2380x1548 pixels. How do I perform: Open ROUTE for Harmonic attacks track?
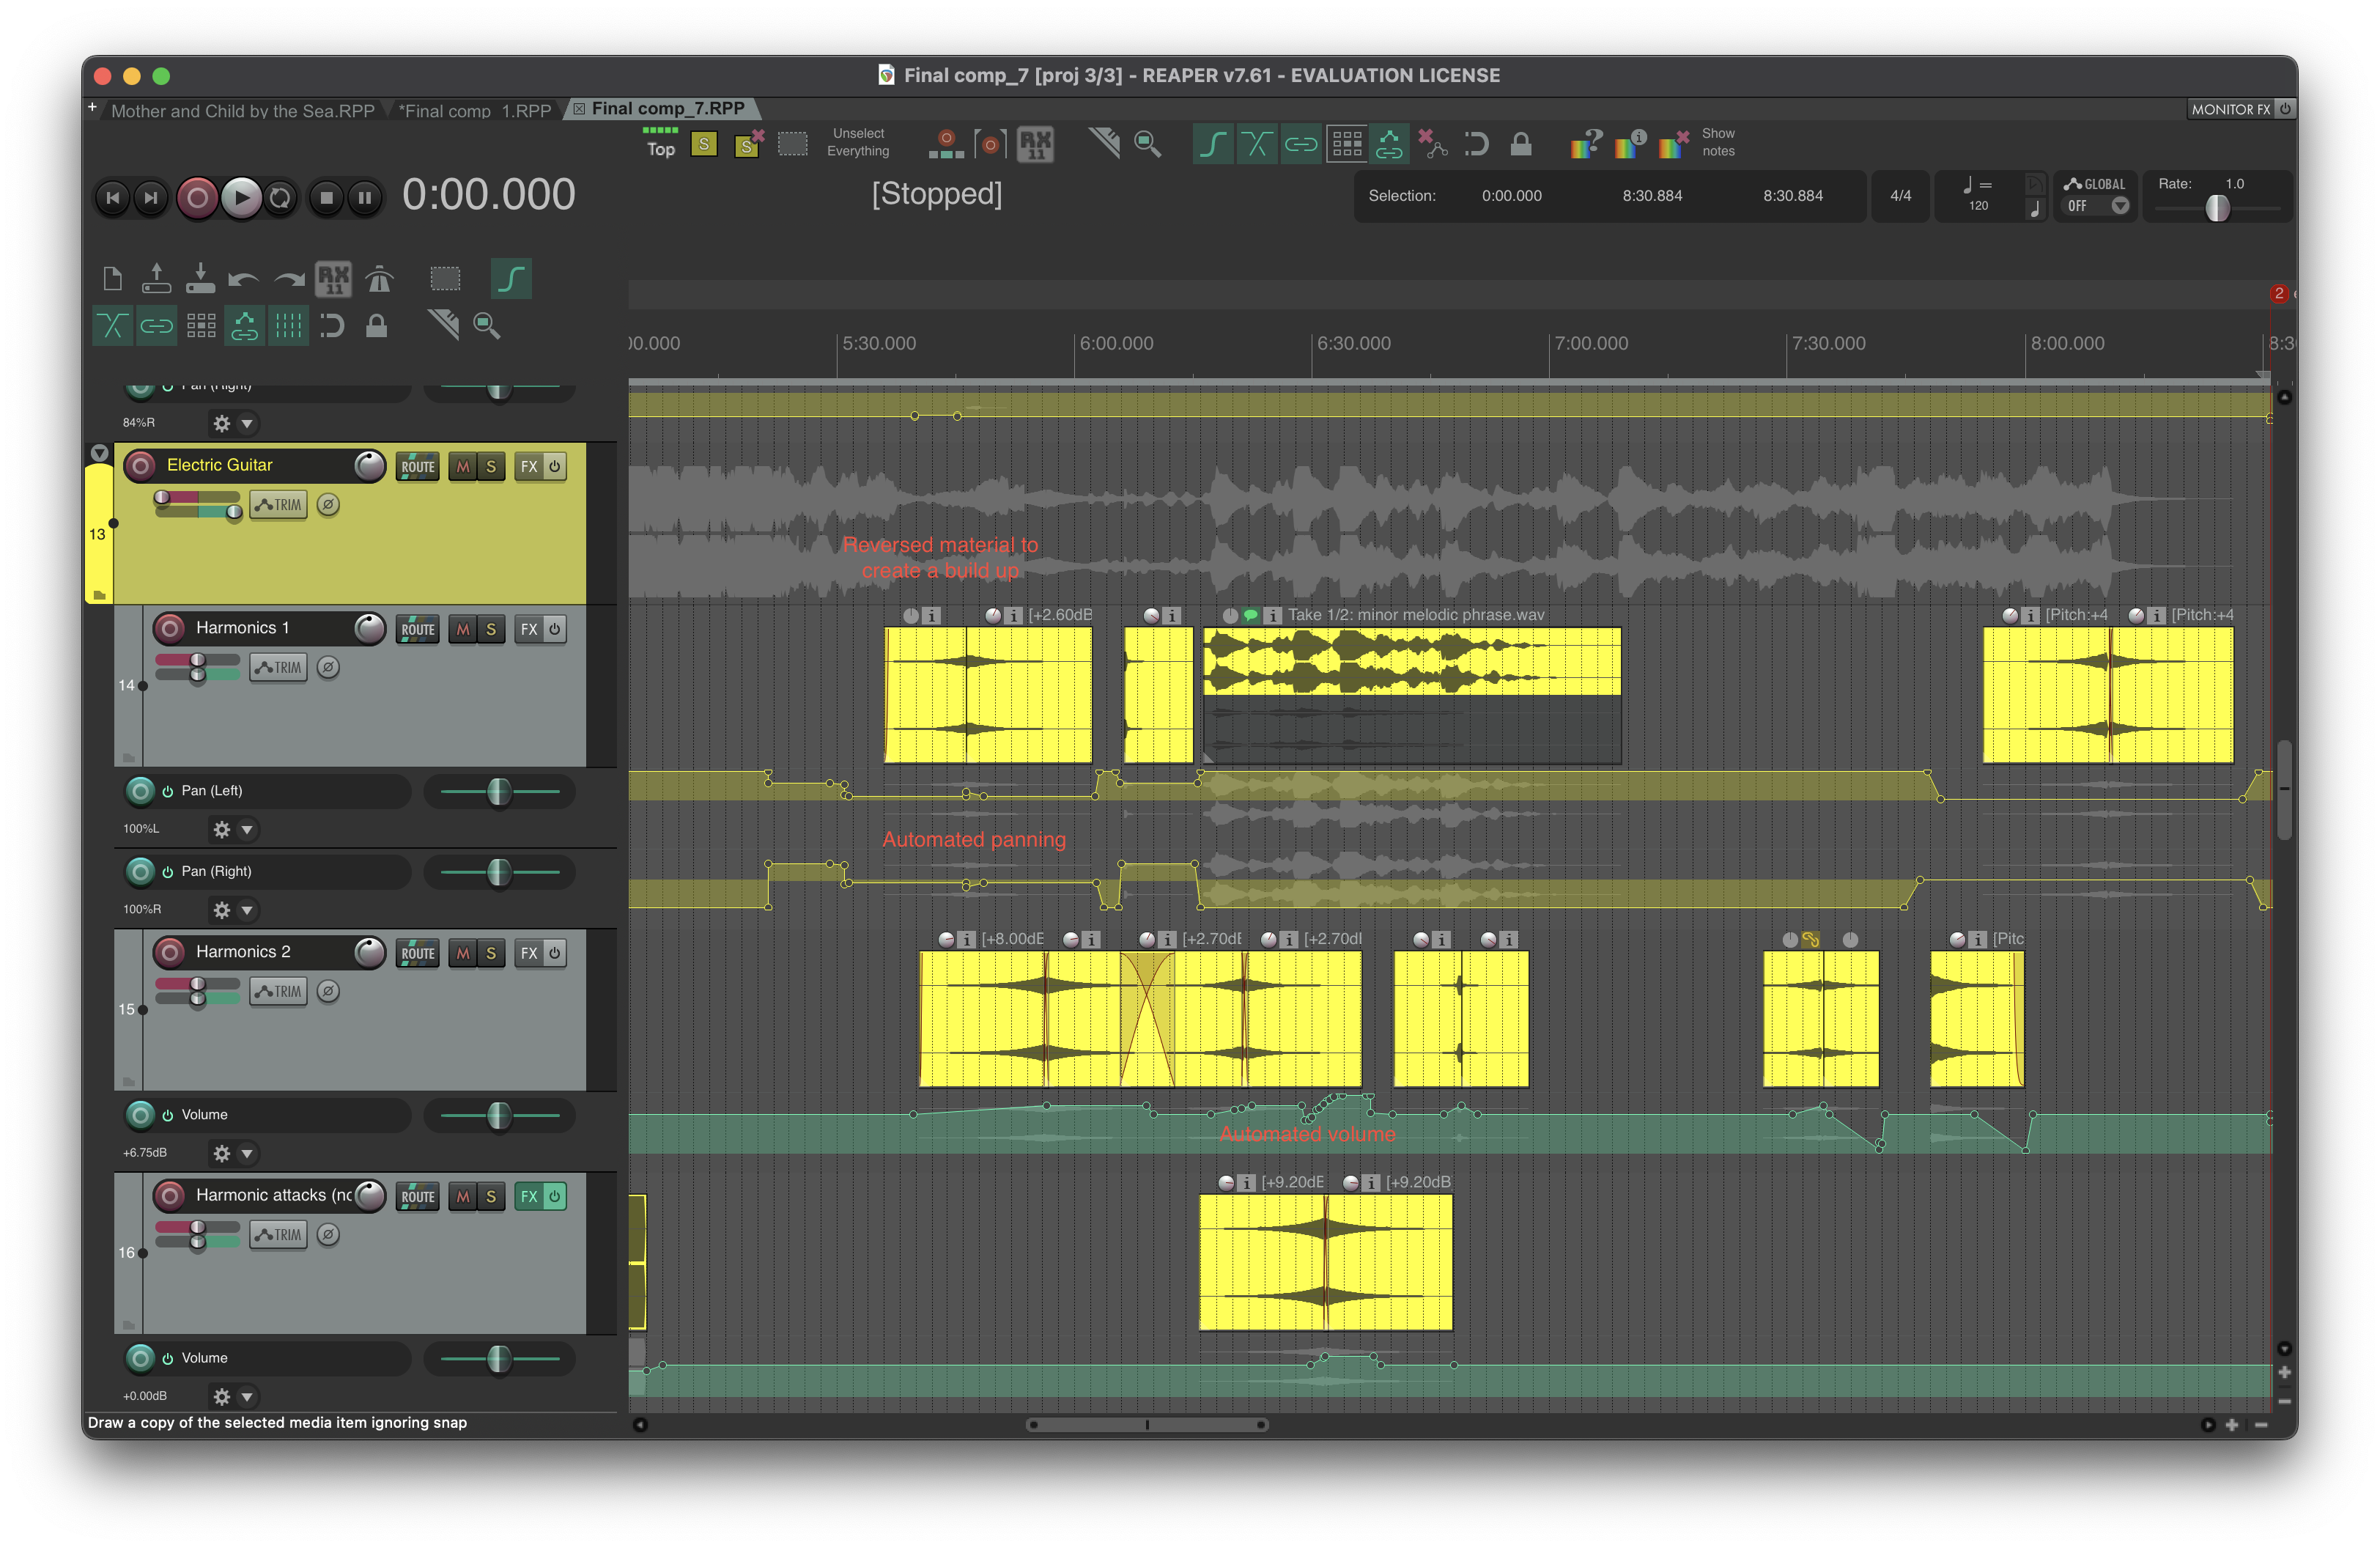click(x=417, y=1196)
